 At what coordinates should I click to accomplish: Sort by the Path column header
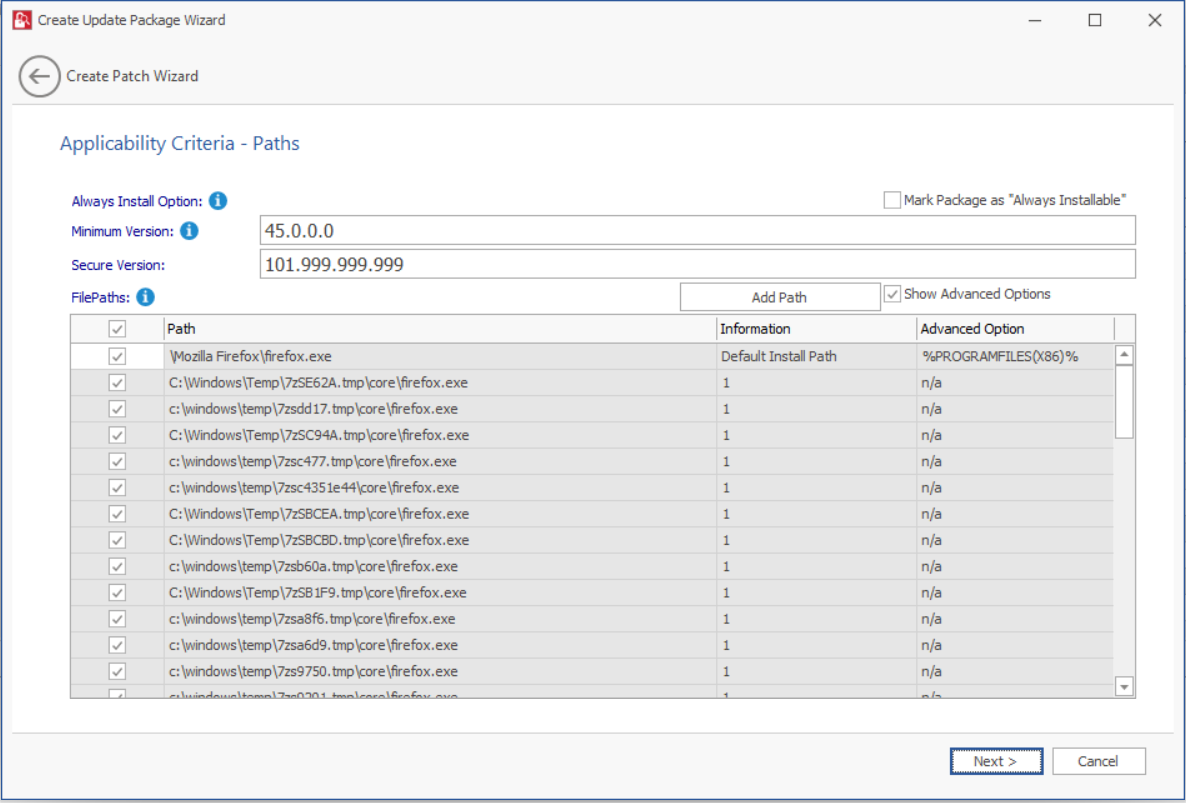(x=440, y=329)
